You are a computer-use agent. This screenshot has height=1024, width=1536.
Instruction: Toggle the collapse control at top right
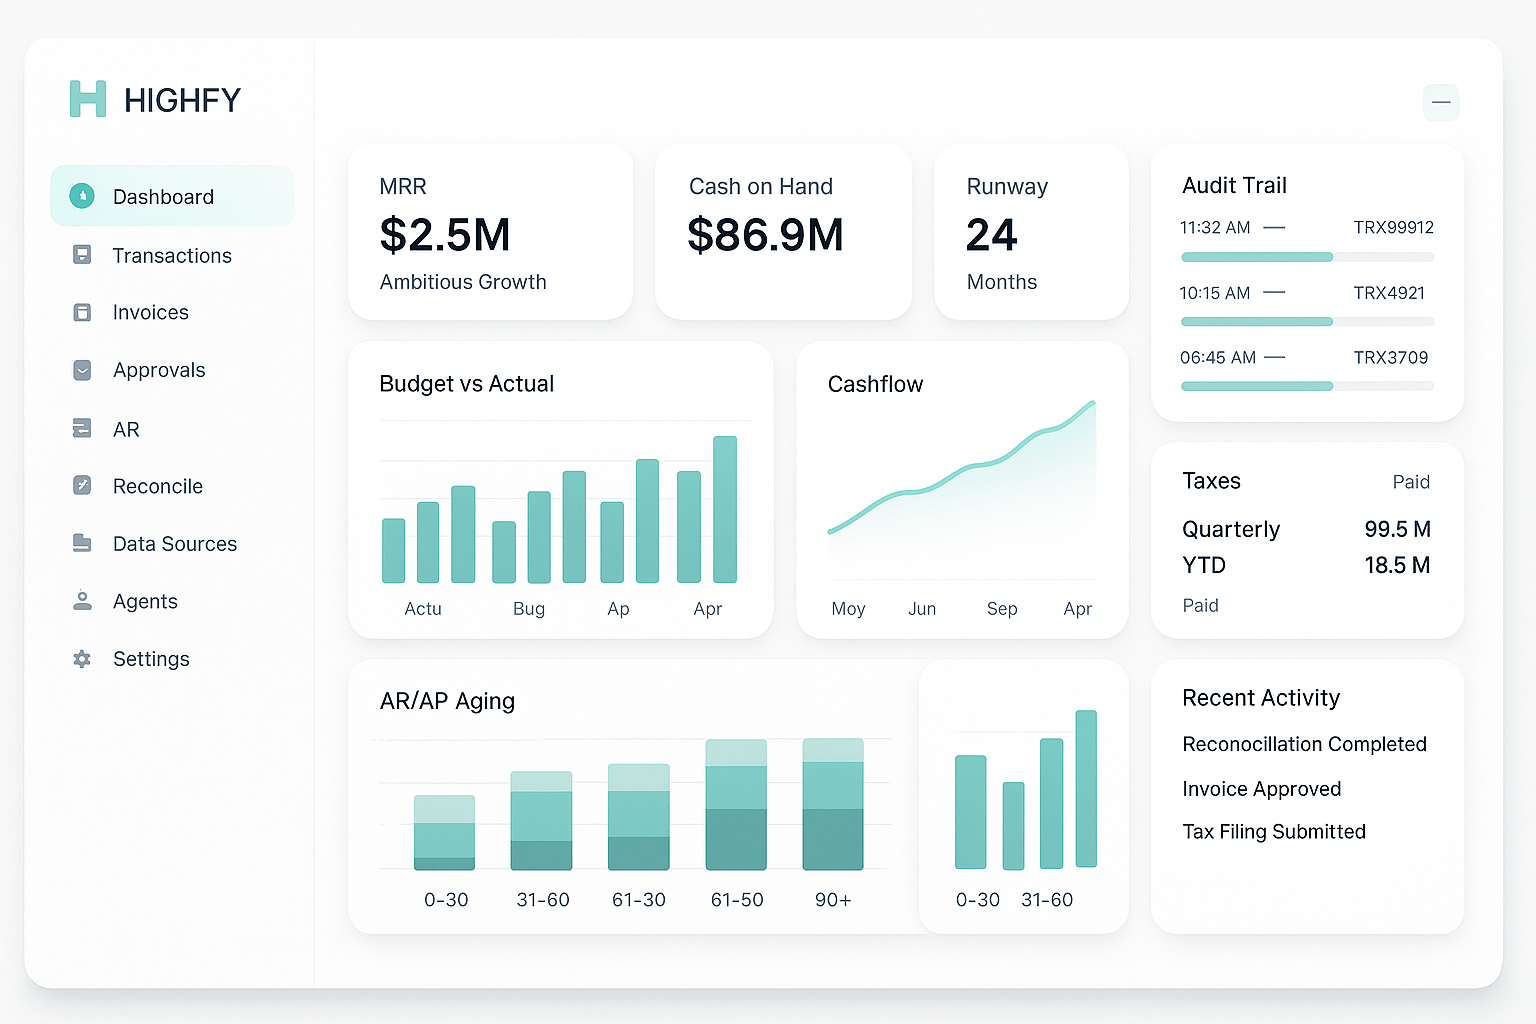click(1441, 102)
